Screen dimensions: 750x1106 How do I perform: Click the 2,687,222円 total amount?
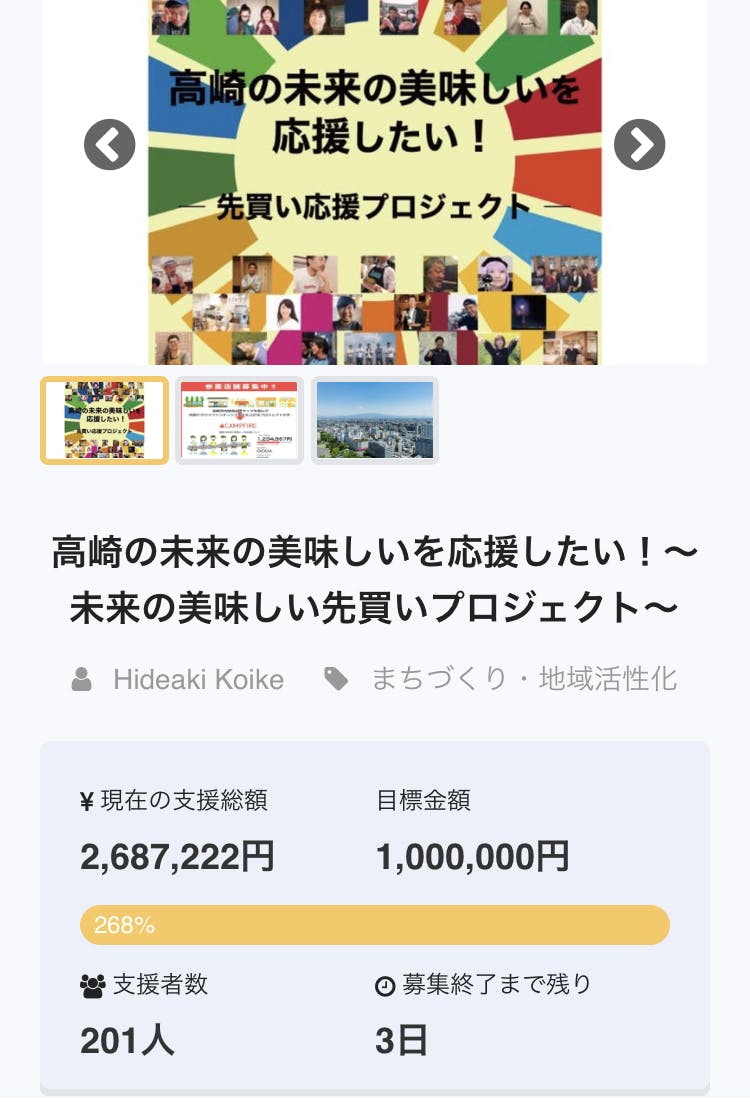tap(177, 857)
